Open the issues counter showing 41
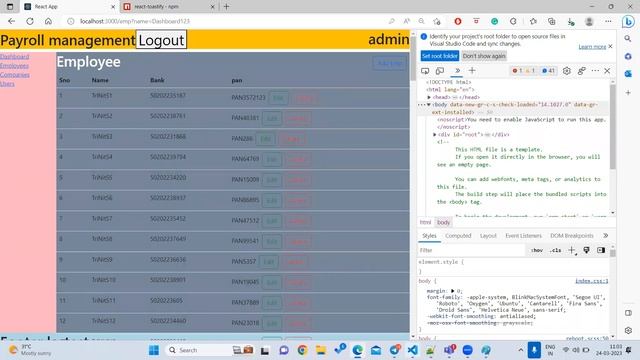This screenshot has height=360, width=640. [548, 71]
